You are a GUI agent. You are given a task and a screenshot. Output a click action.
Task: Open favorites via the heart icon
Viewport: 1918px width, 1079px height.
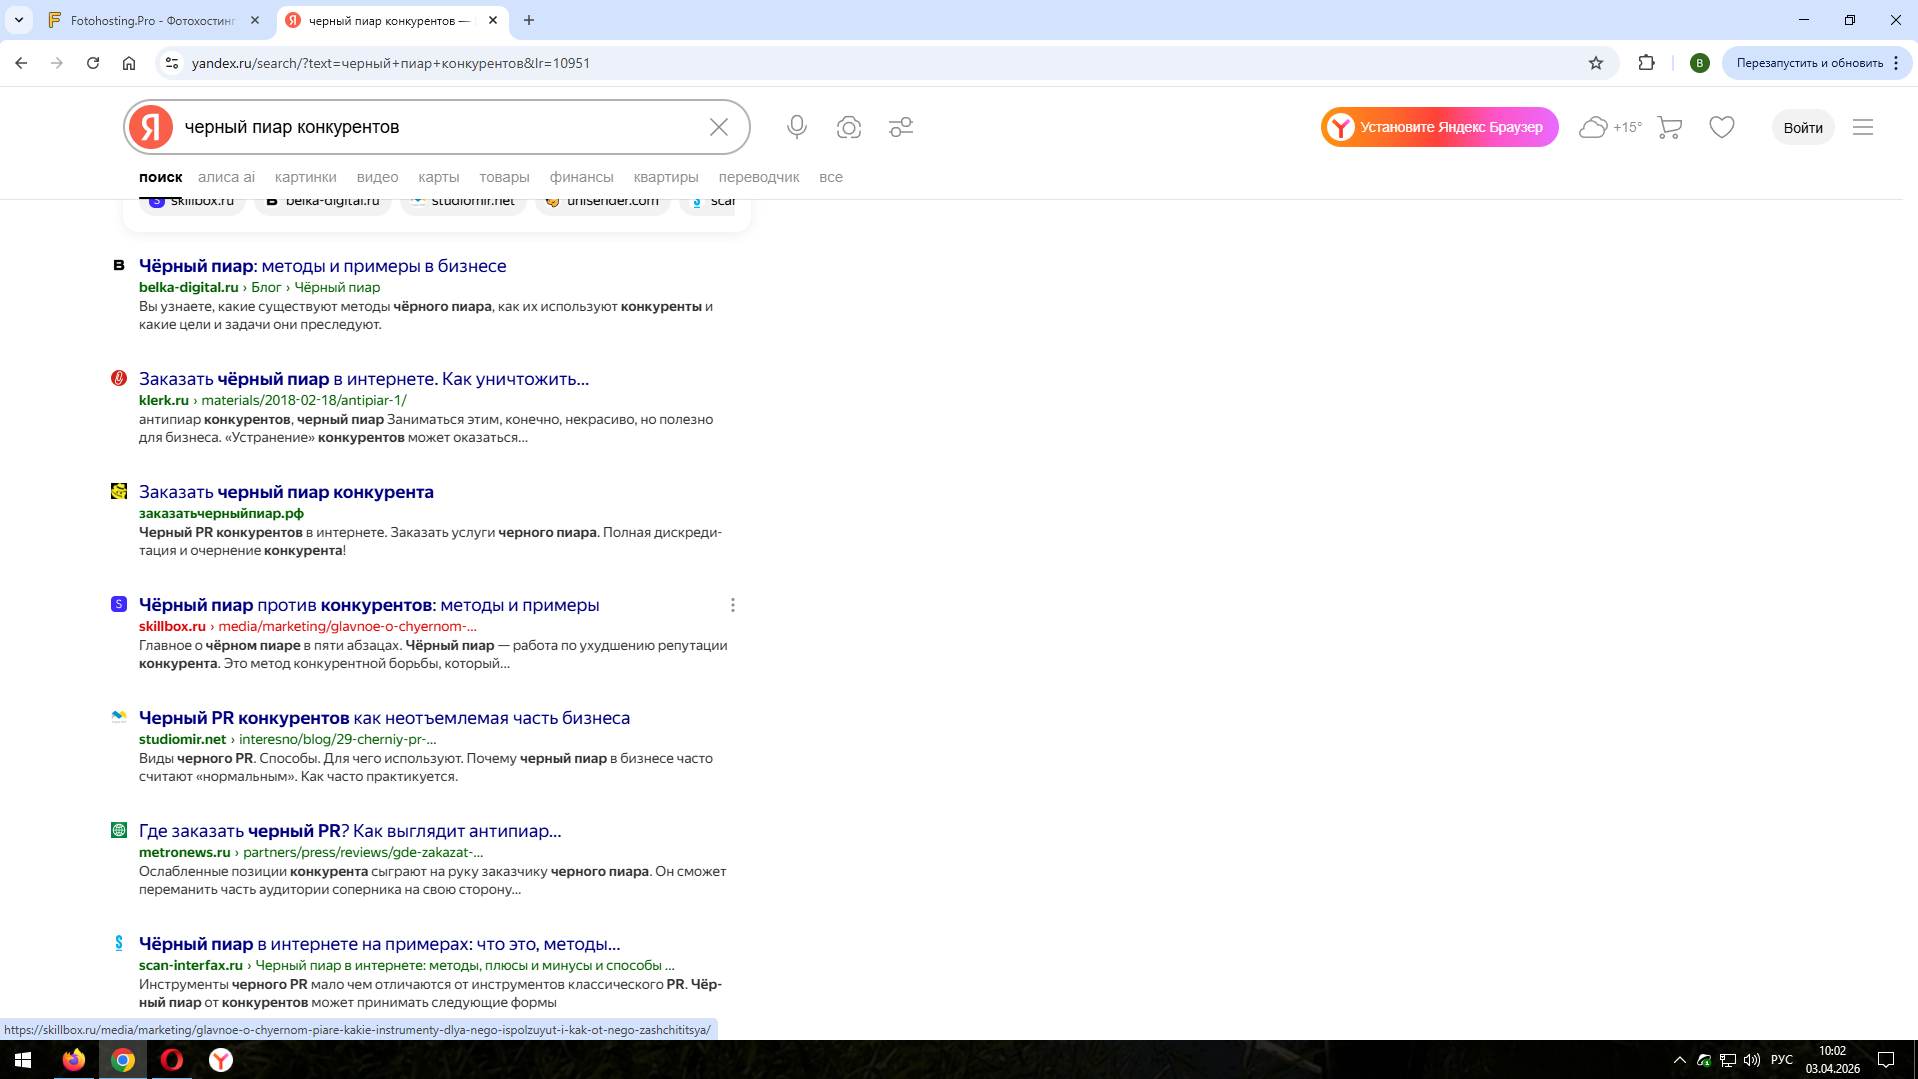[1722, 127]
